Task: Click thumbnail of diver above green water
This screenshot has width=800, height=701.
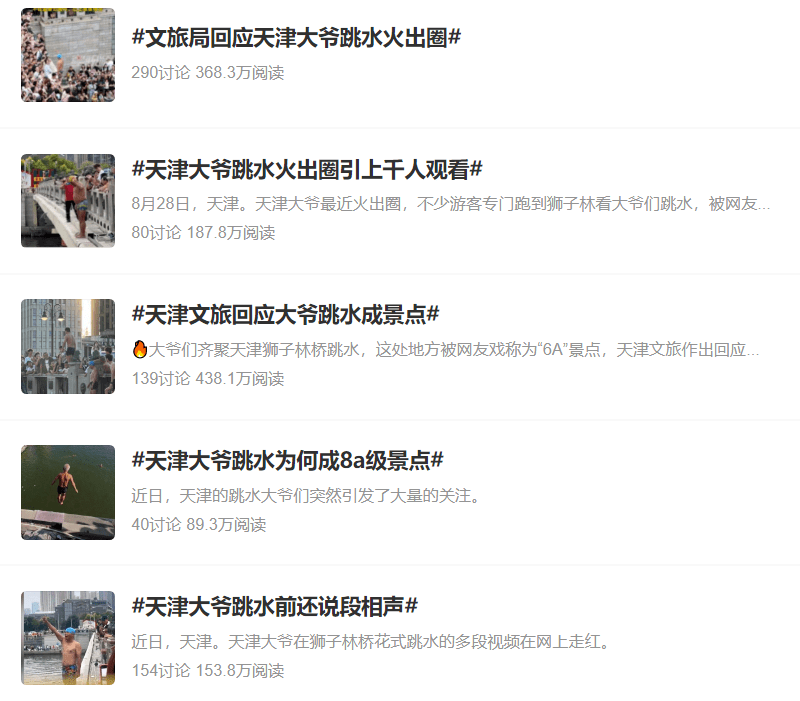Action: [x=68, y=492]
